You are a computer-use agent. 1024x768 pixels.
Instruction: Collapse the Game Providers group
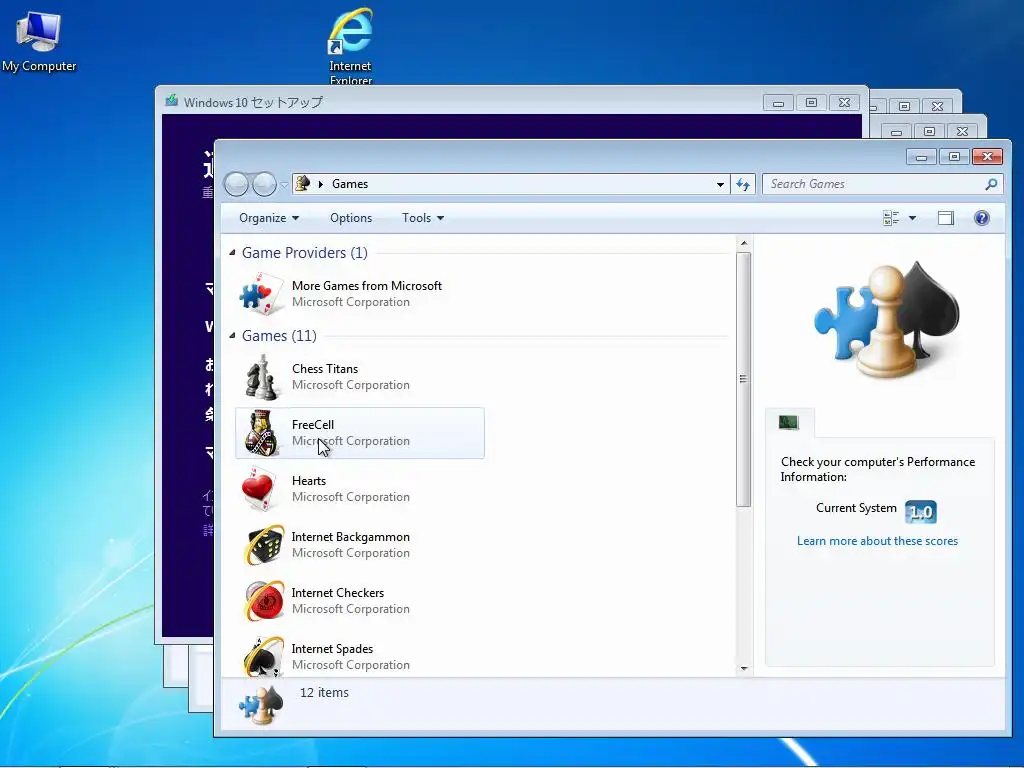(x=232, y=252)
